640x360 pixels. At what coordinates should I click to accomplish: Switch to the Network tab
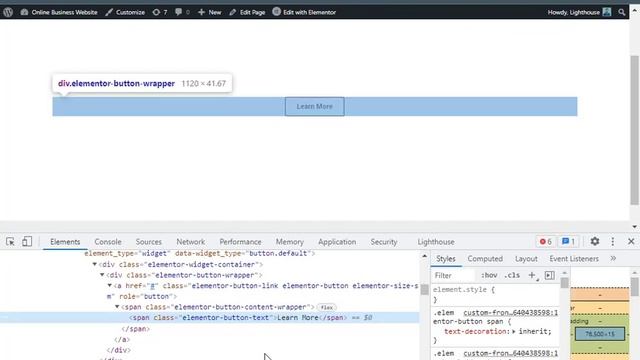pos(191,242)
